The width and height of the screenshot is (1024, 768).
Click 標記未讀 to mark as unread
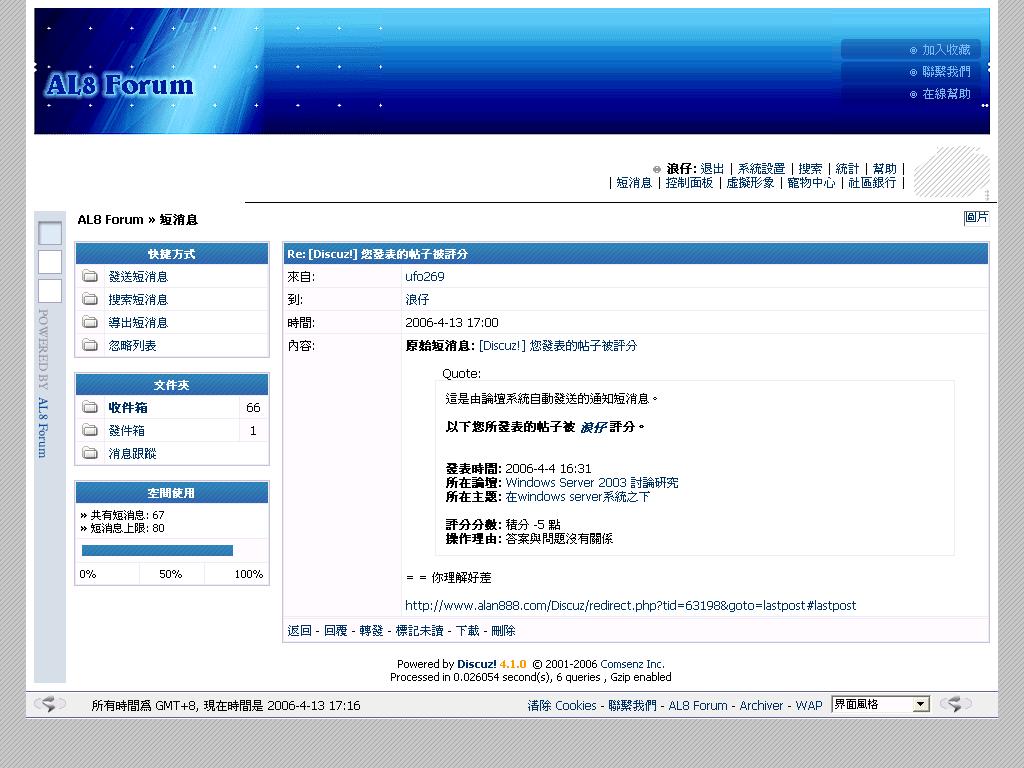(x=419, y=631)
